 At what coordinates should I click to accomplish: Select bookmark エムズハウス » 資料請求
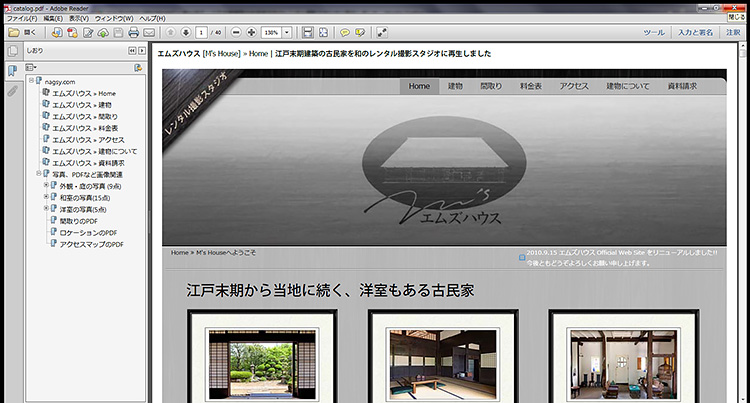point(88,163)
